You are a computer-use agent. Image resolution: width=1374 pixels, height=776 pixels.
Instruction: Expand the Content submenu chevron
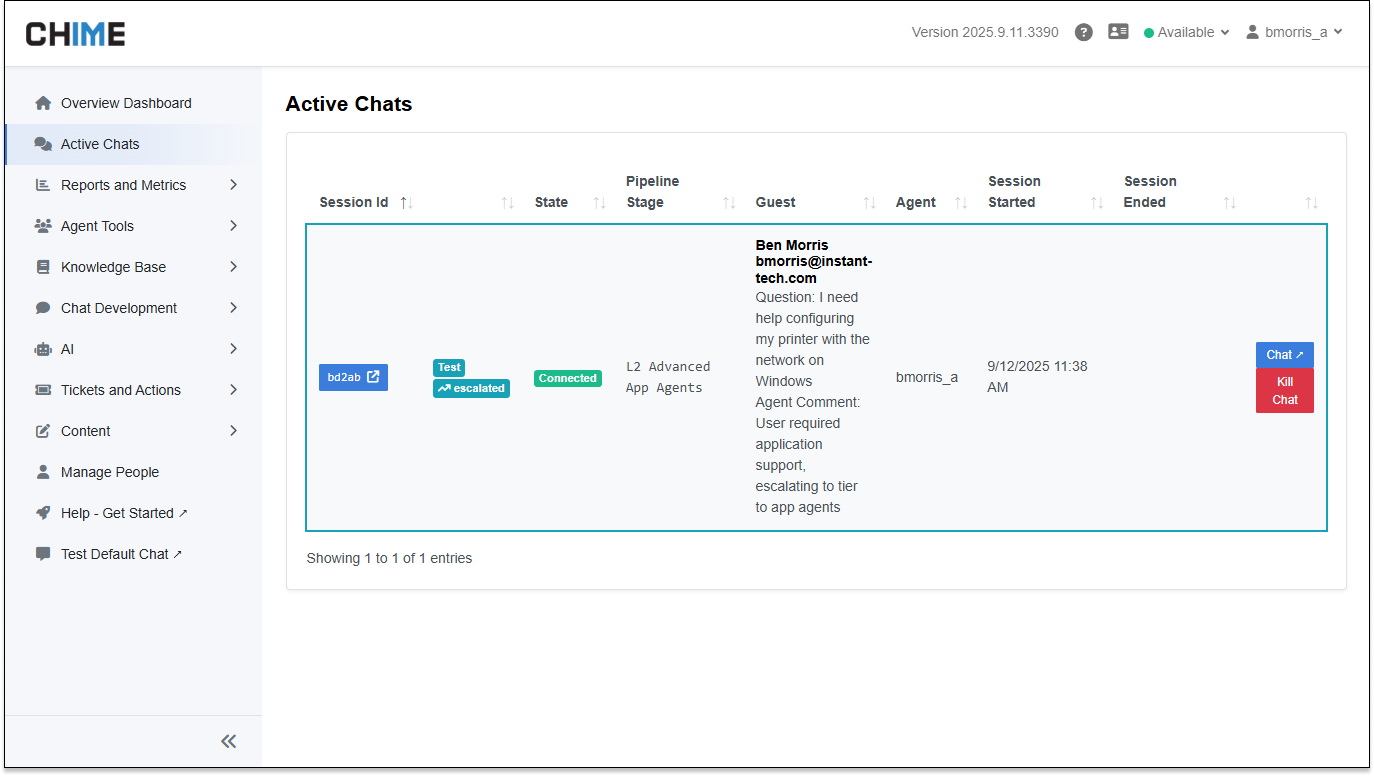[233, 431]
